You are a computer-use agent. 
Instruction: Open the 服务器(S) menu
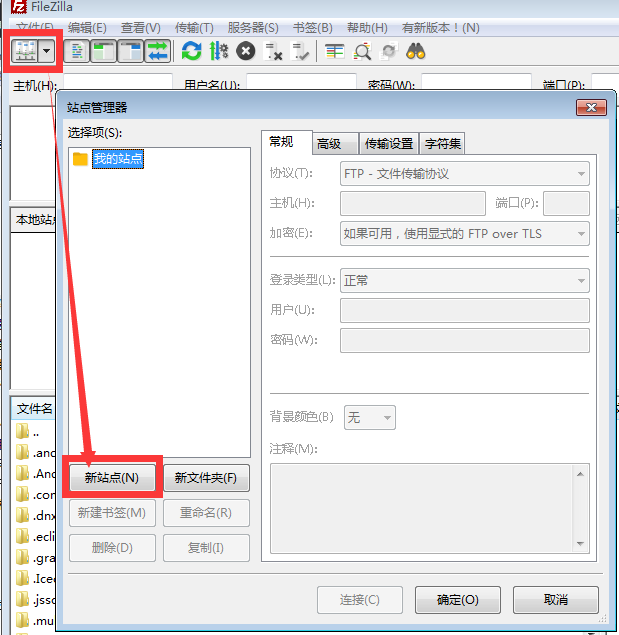click(x=253, y=28)
